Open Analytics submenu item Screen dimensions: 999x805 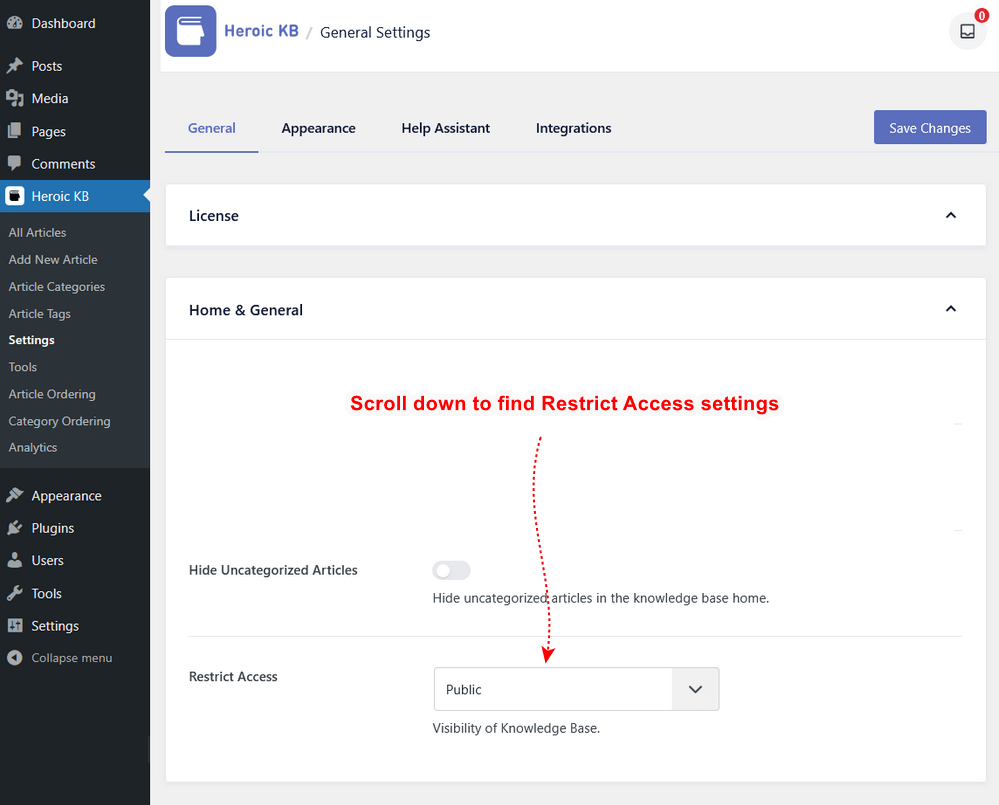click(32, 447)
